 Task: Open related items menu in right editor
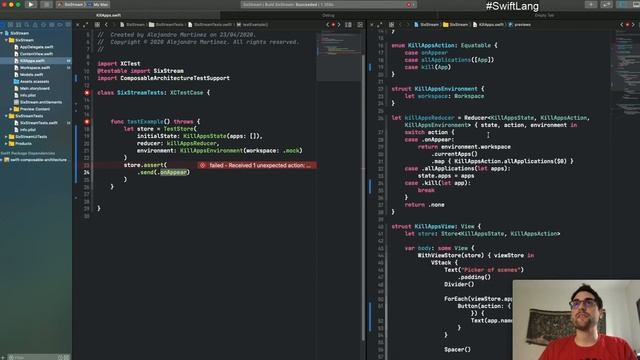(x=391, y=24)
